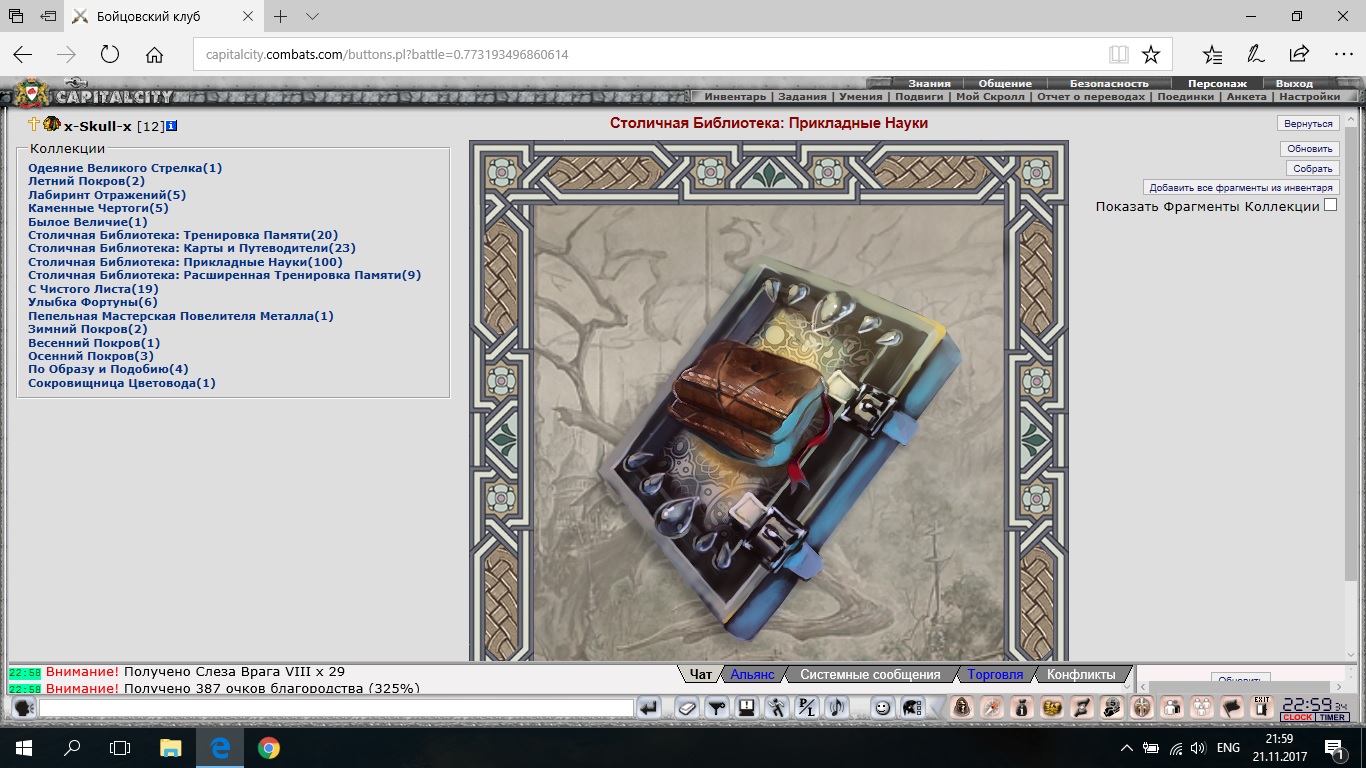The width and height of the screenshot is (1366, 768).
Task: Open the Персонаж top menu
Action: pyautogui.click(x=1217, y=83)
